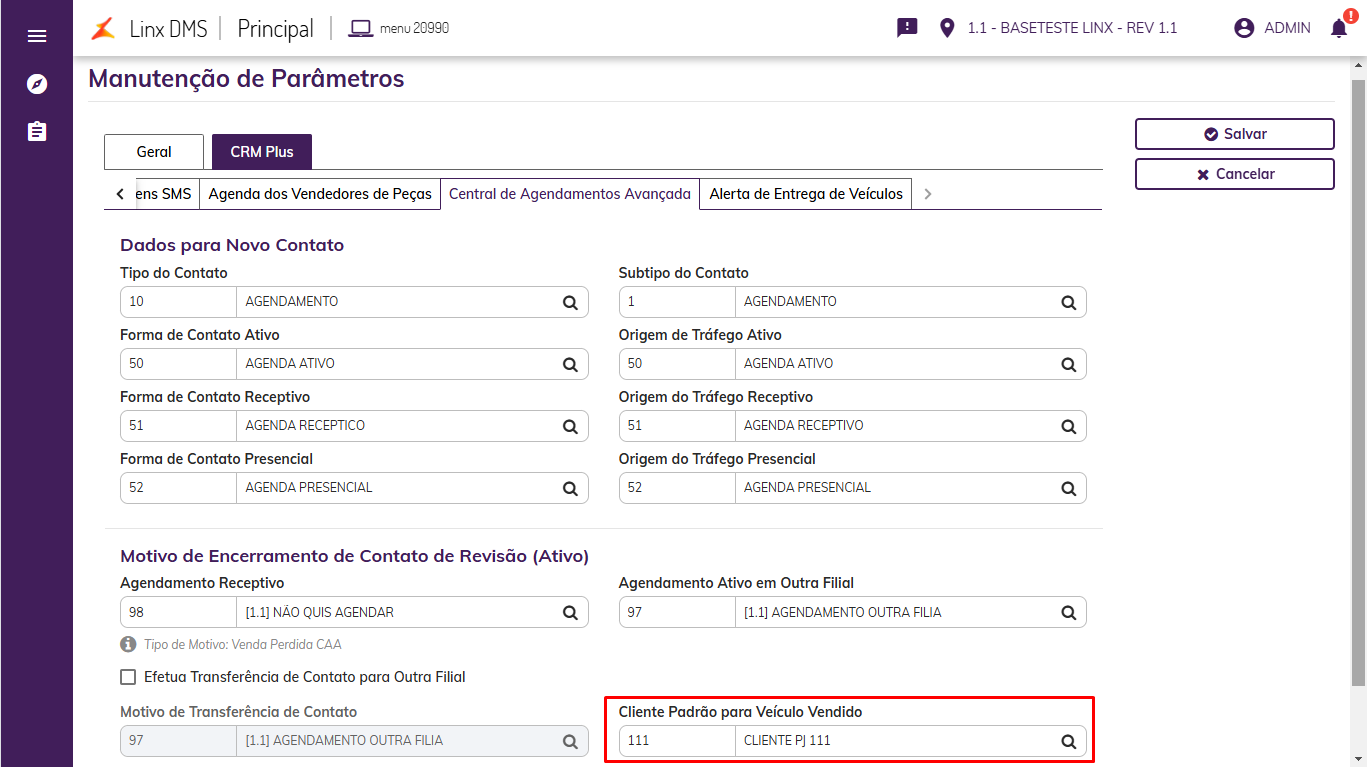Open the feedback message icon
Image resolution: width=1367 pixels, height=767 pixels.
[907, 28]
